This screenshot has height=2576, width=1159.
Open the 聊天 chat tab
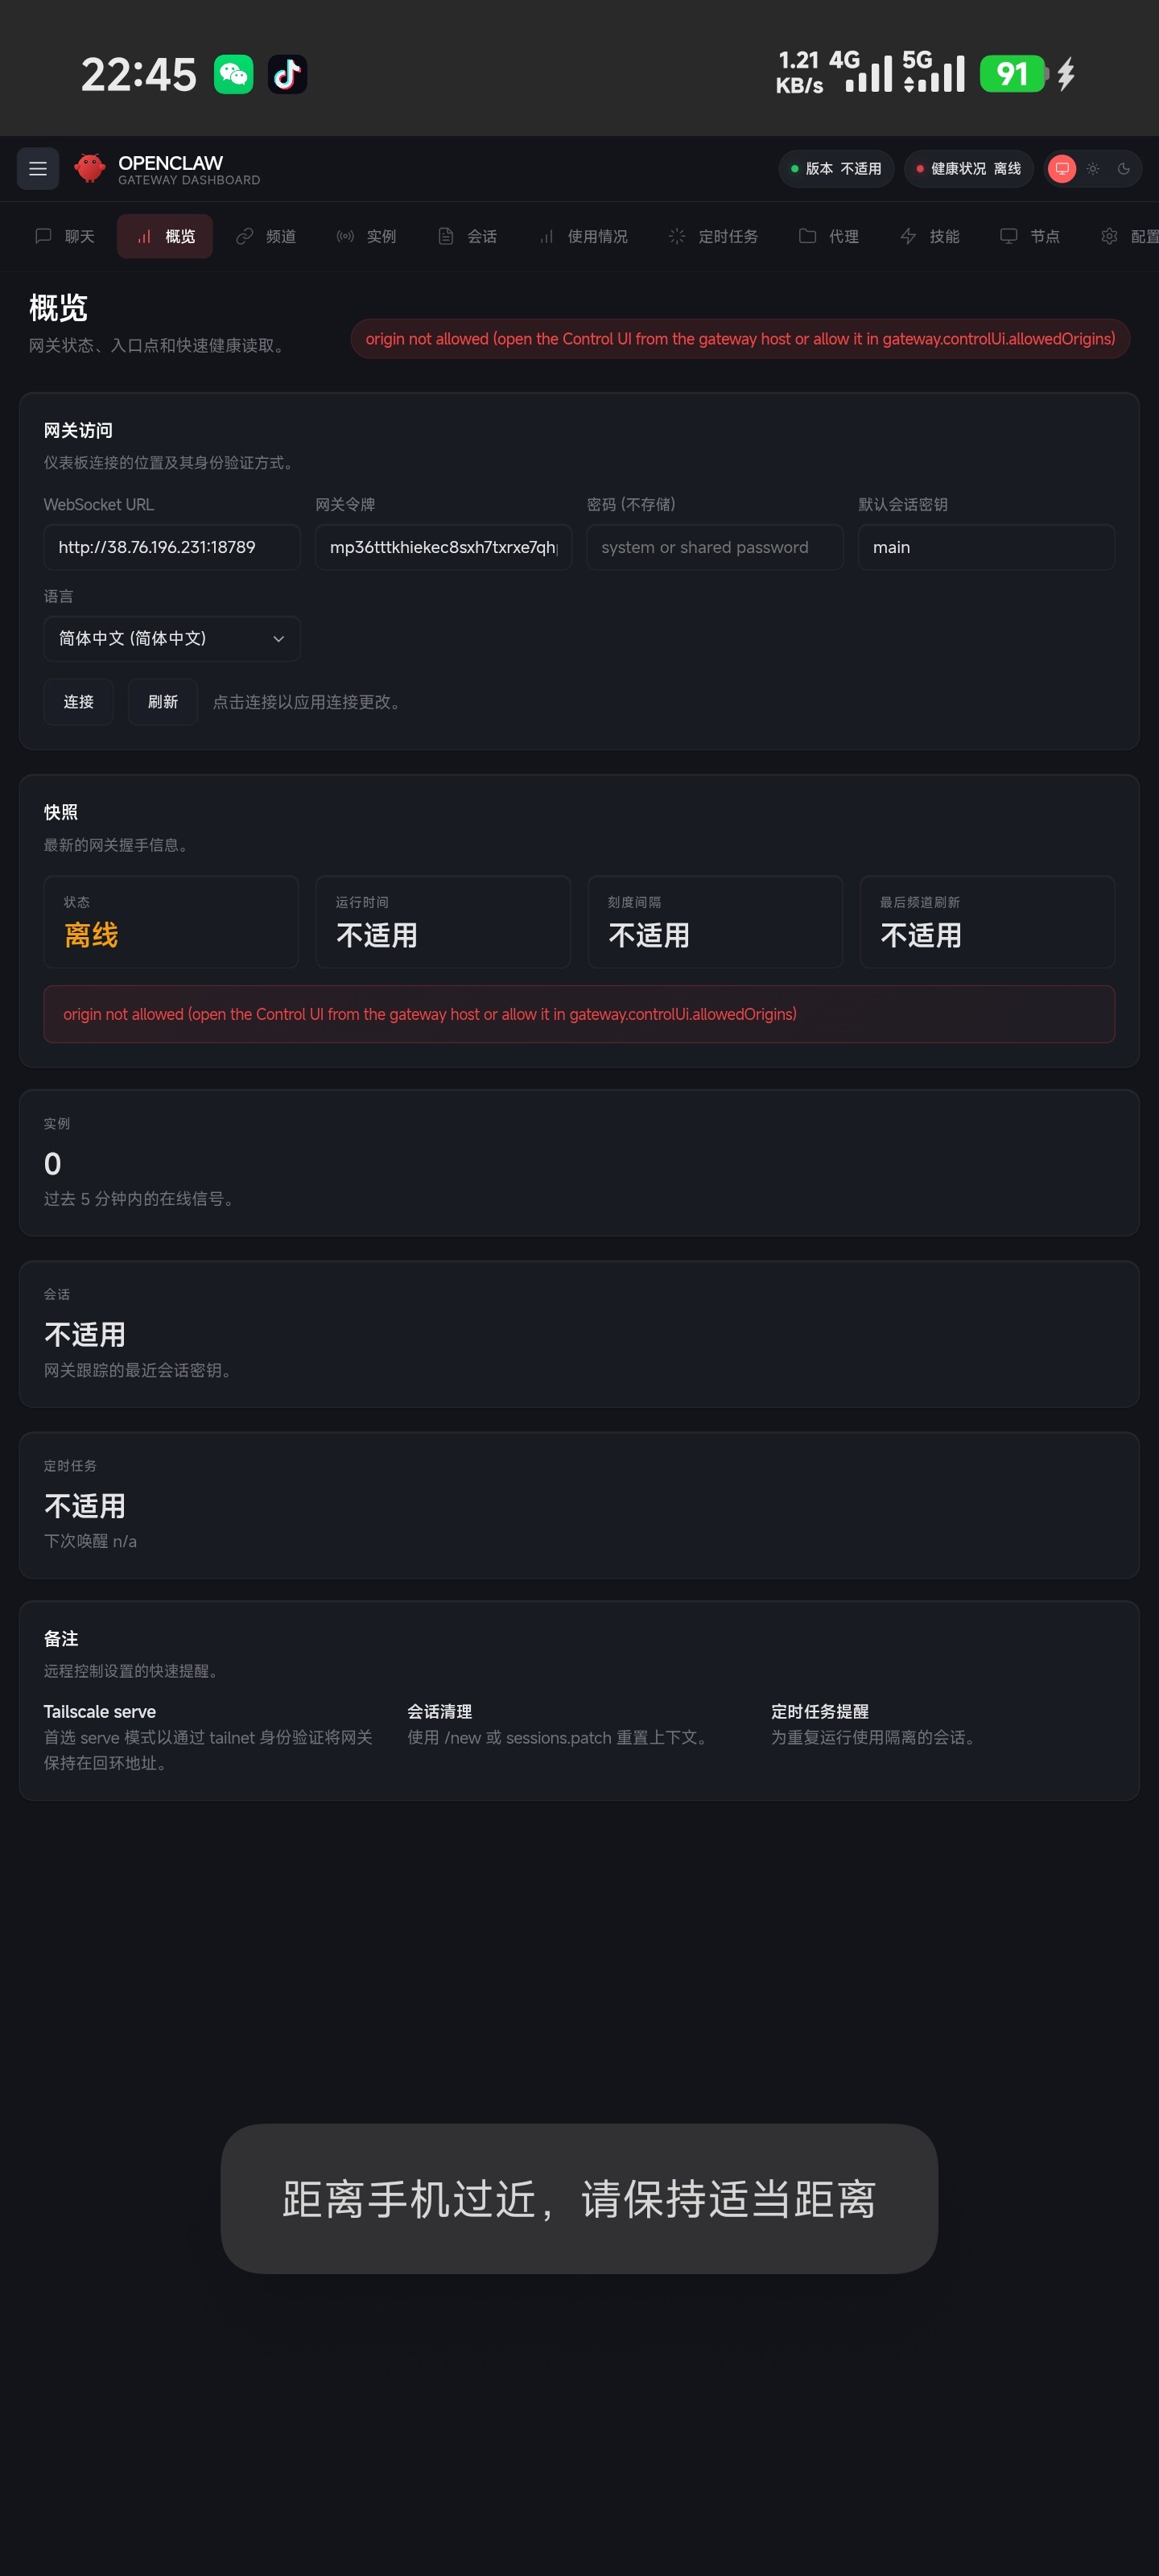[x=65, y=237]
